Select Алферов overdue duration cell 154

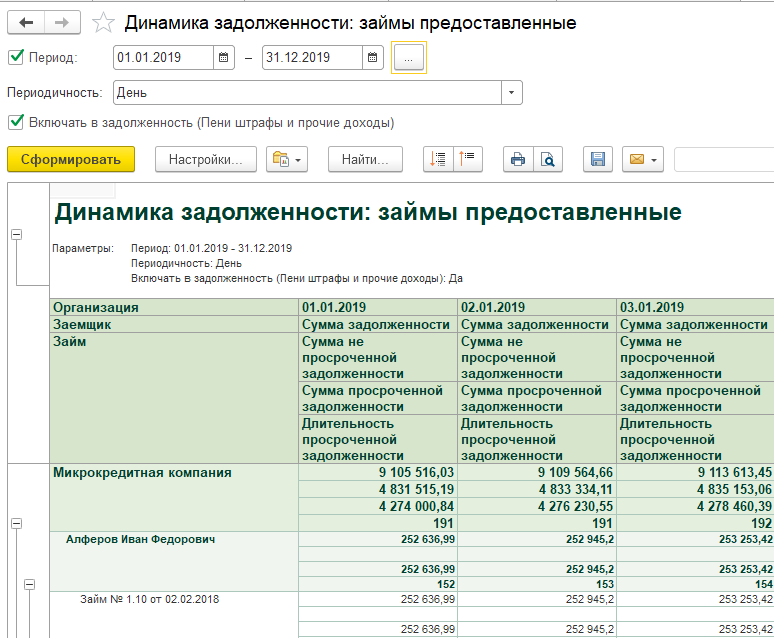point(696,584)
